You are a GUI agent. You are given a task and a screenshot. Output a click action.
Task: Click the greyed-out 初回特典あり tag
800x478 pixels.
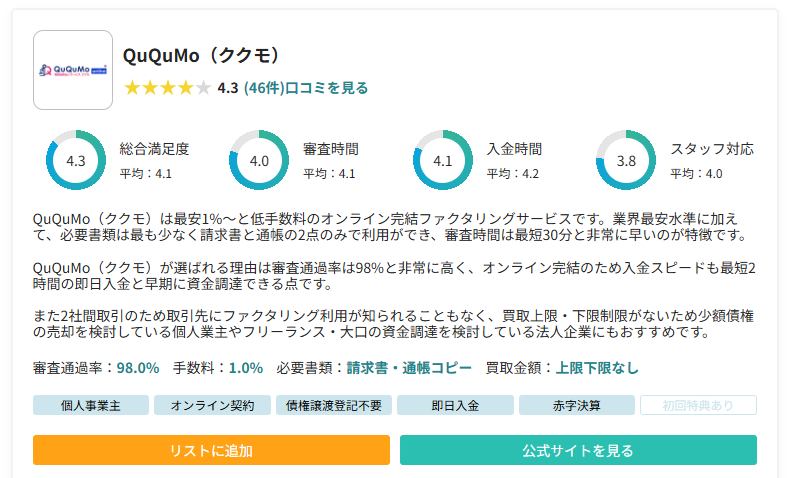click(x=698, y=405)
